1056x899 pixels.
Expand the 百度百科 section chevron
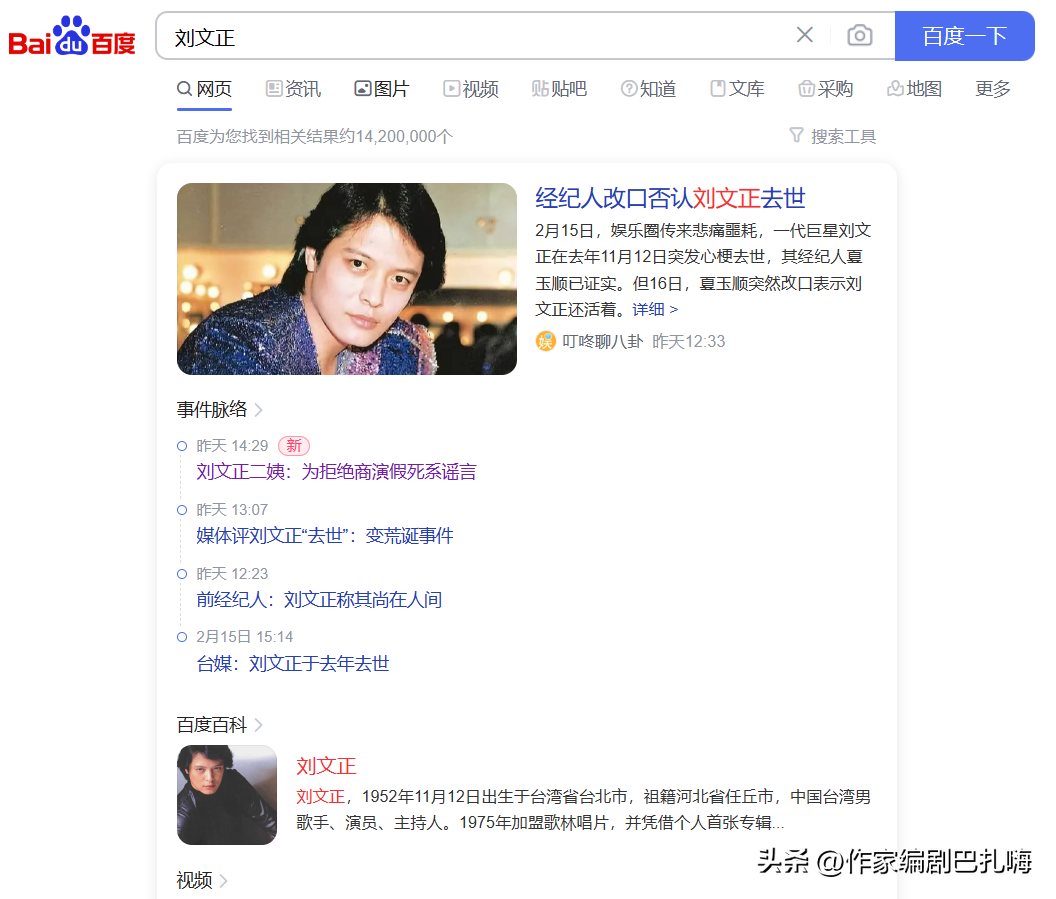[x=259, y=725]
